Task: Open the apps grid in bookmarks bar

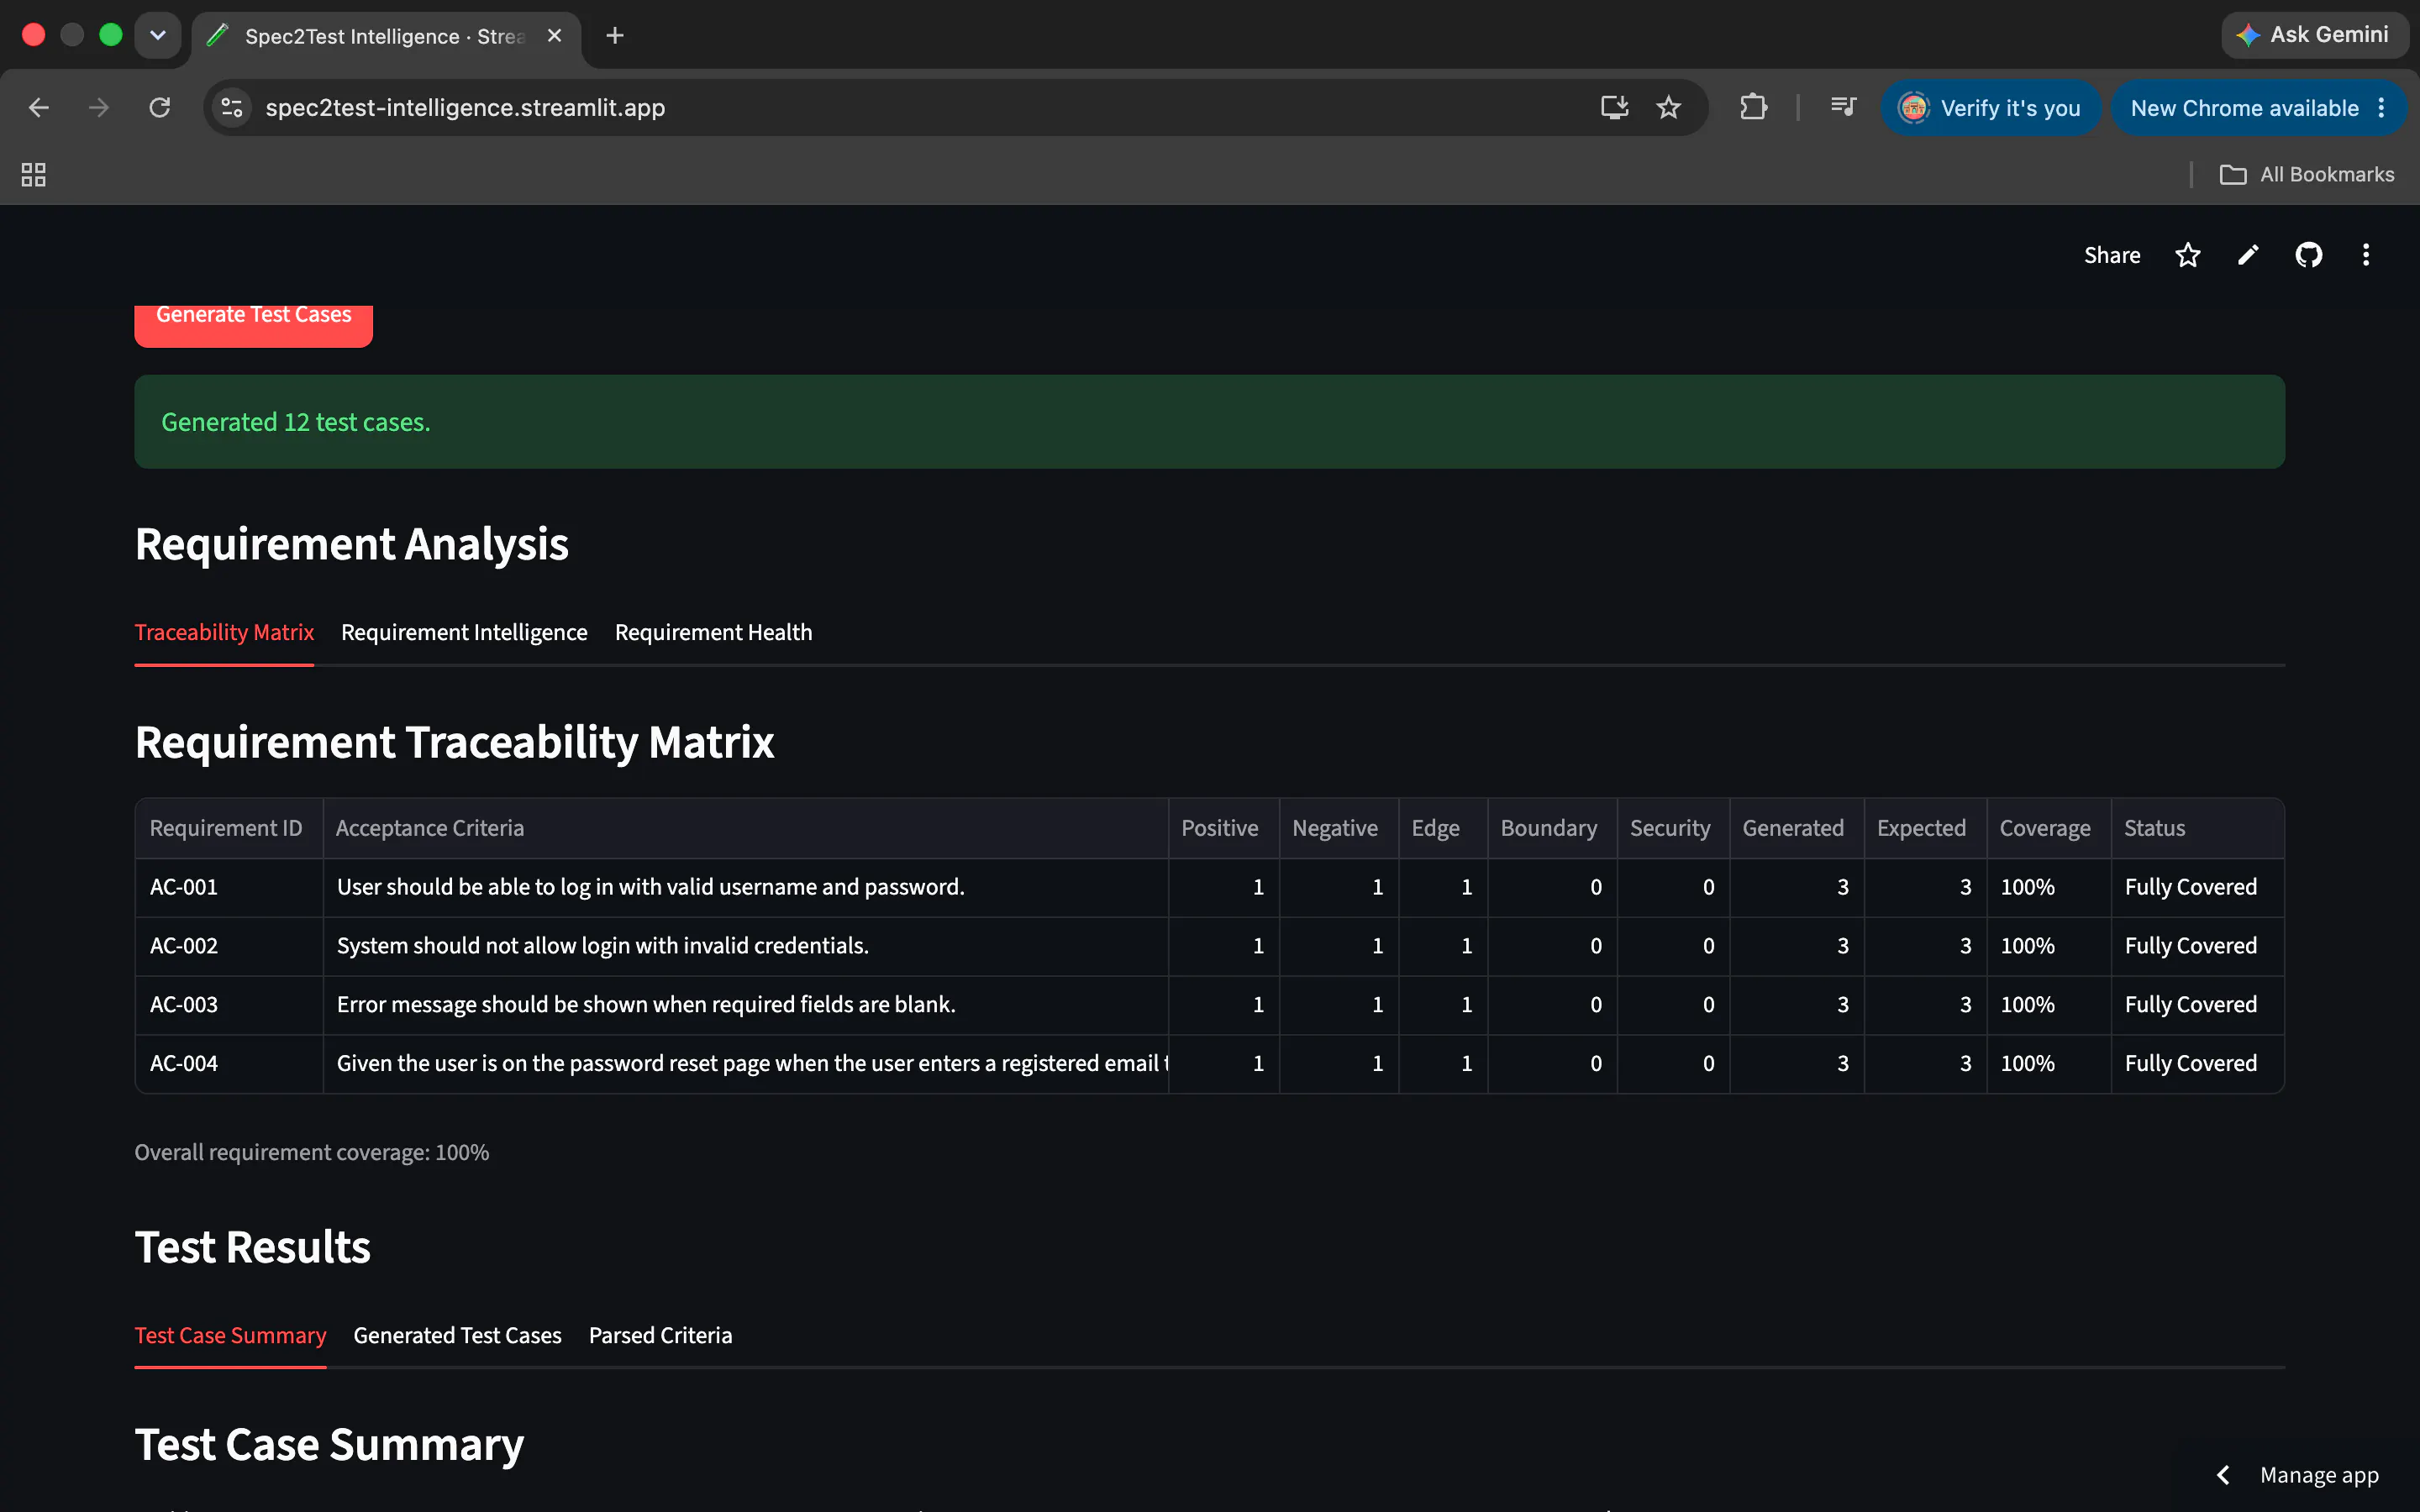Action: point(34,175)
